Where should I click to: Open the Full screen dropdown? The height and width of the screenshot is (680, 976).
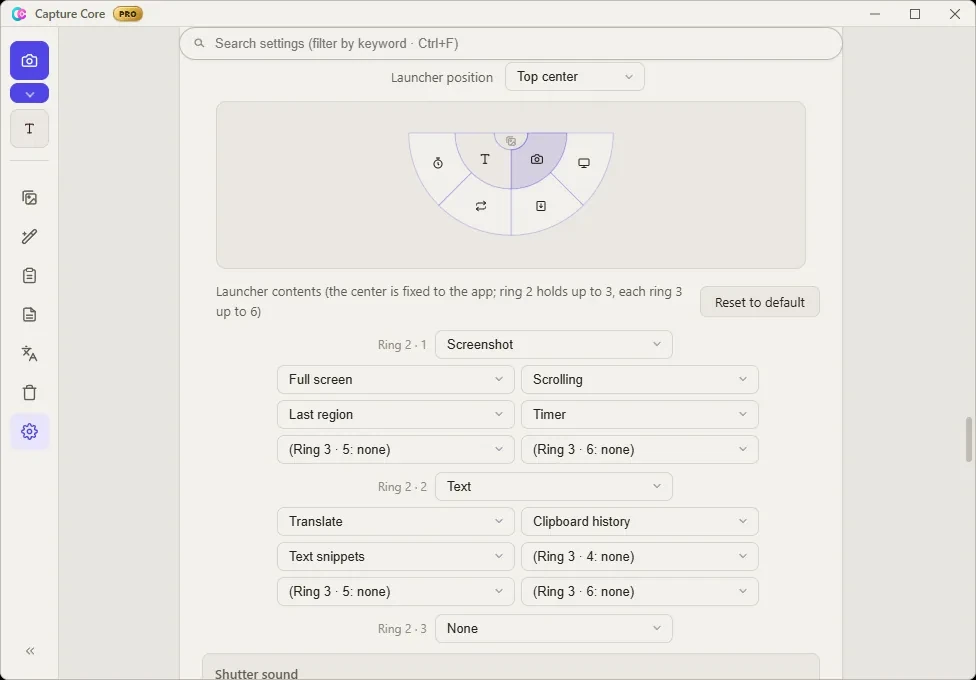click(x=395, y=379)
